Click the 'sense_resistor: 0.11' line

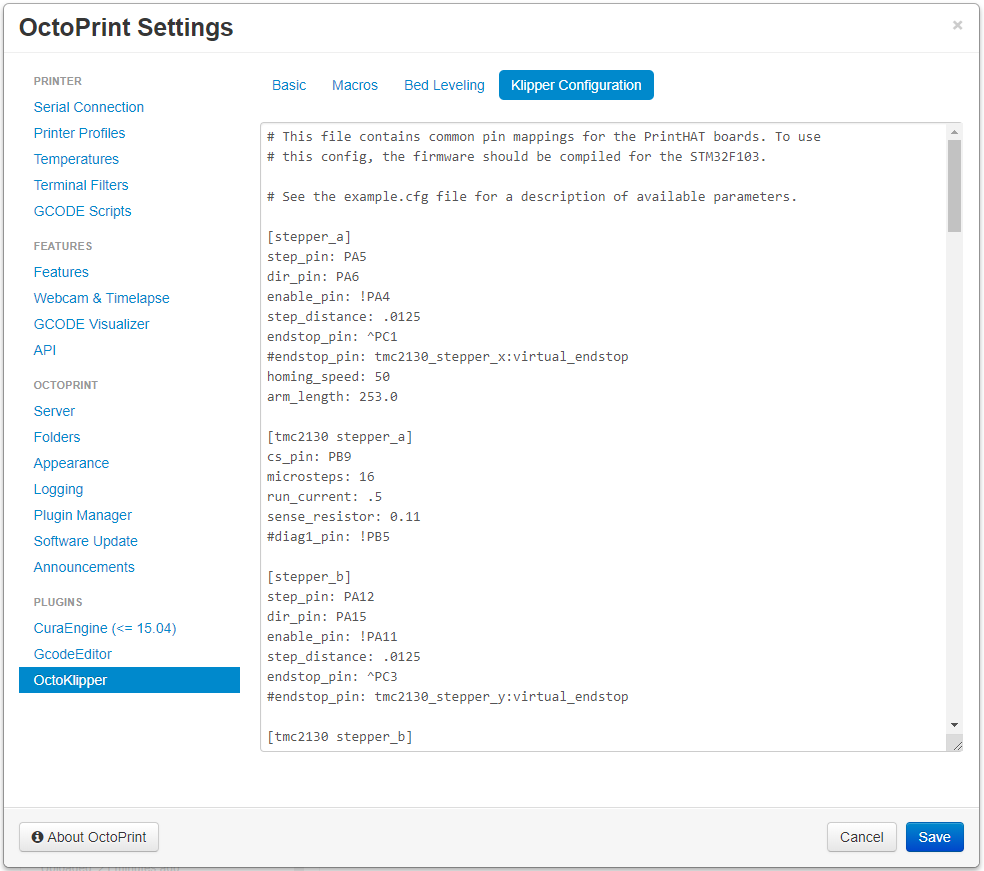[x=343, y=517]
